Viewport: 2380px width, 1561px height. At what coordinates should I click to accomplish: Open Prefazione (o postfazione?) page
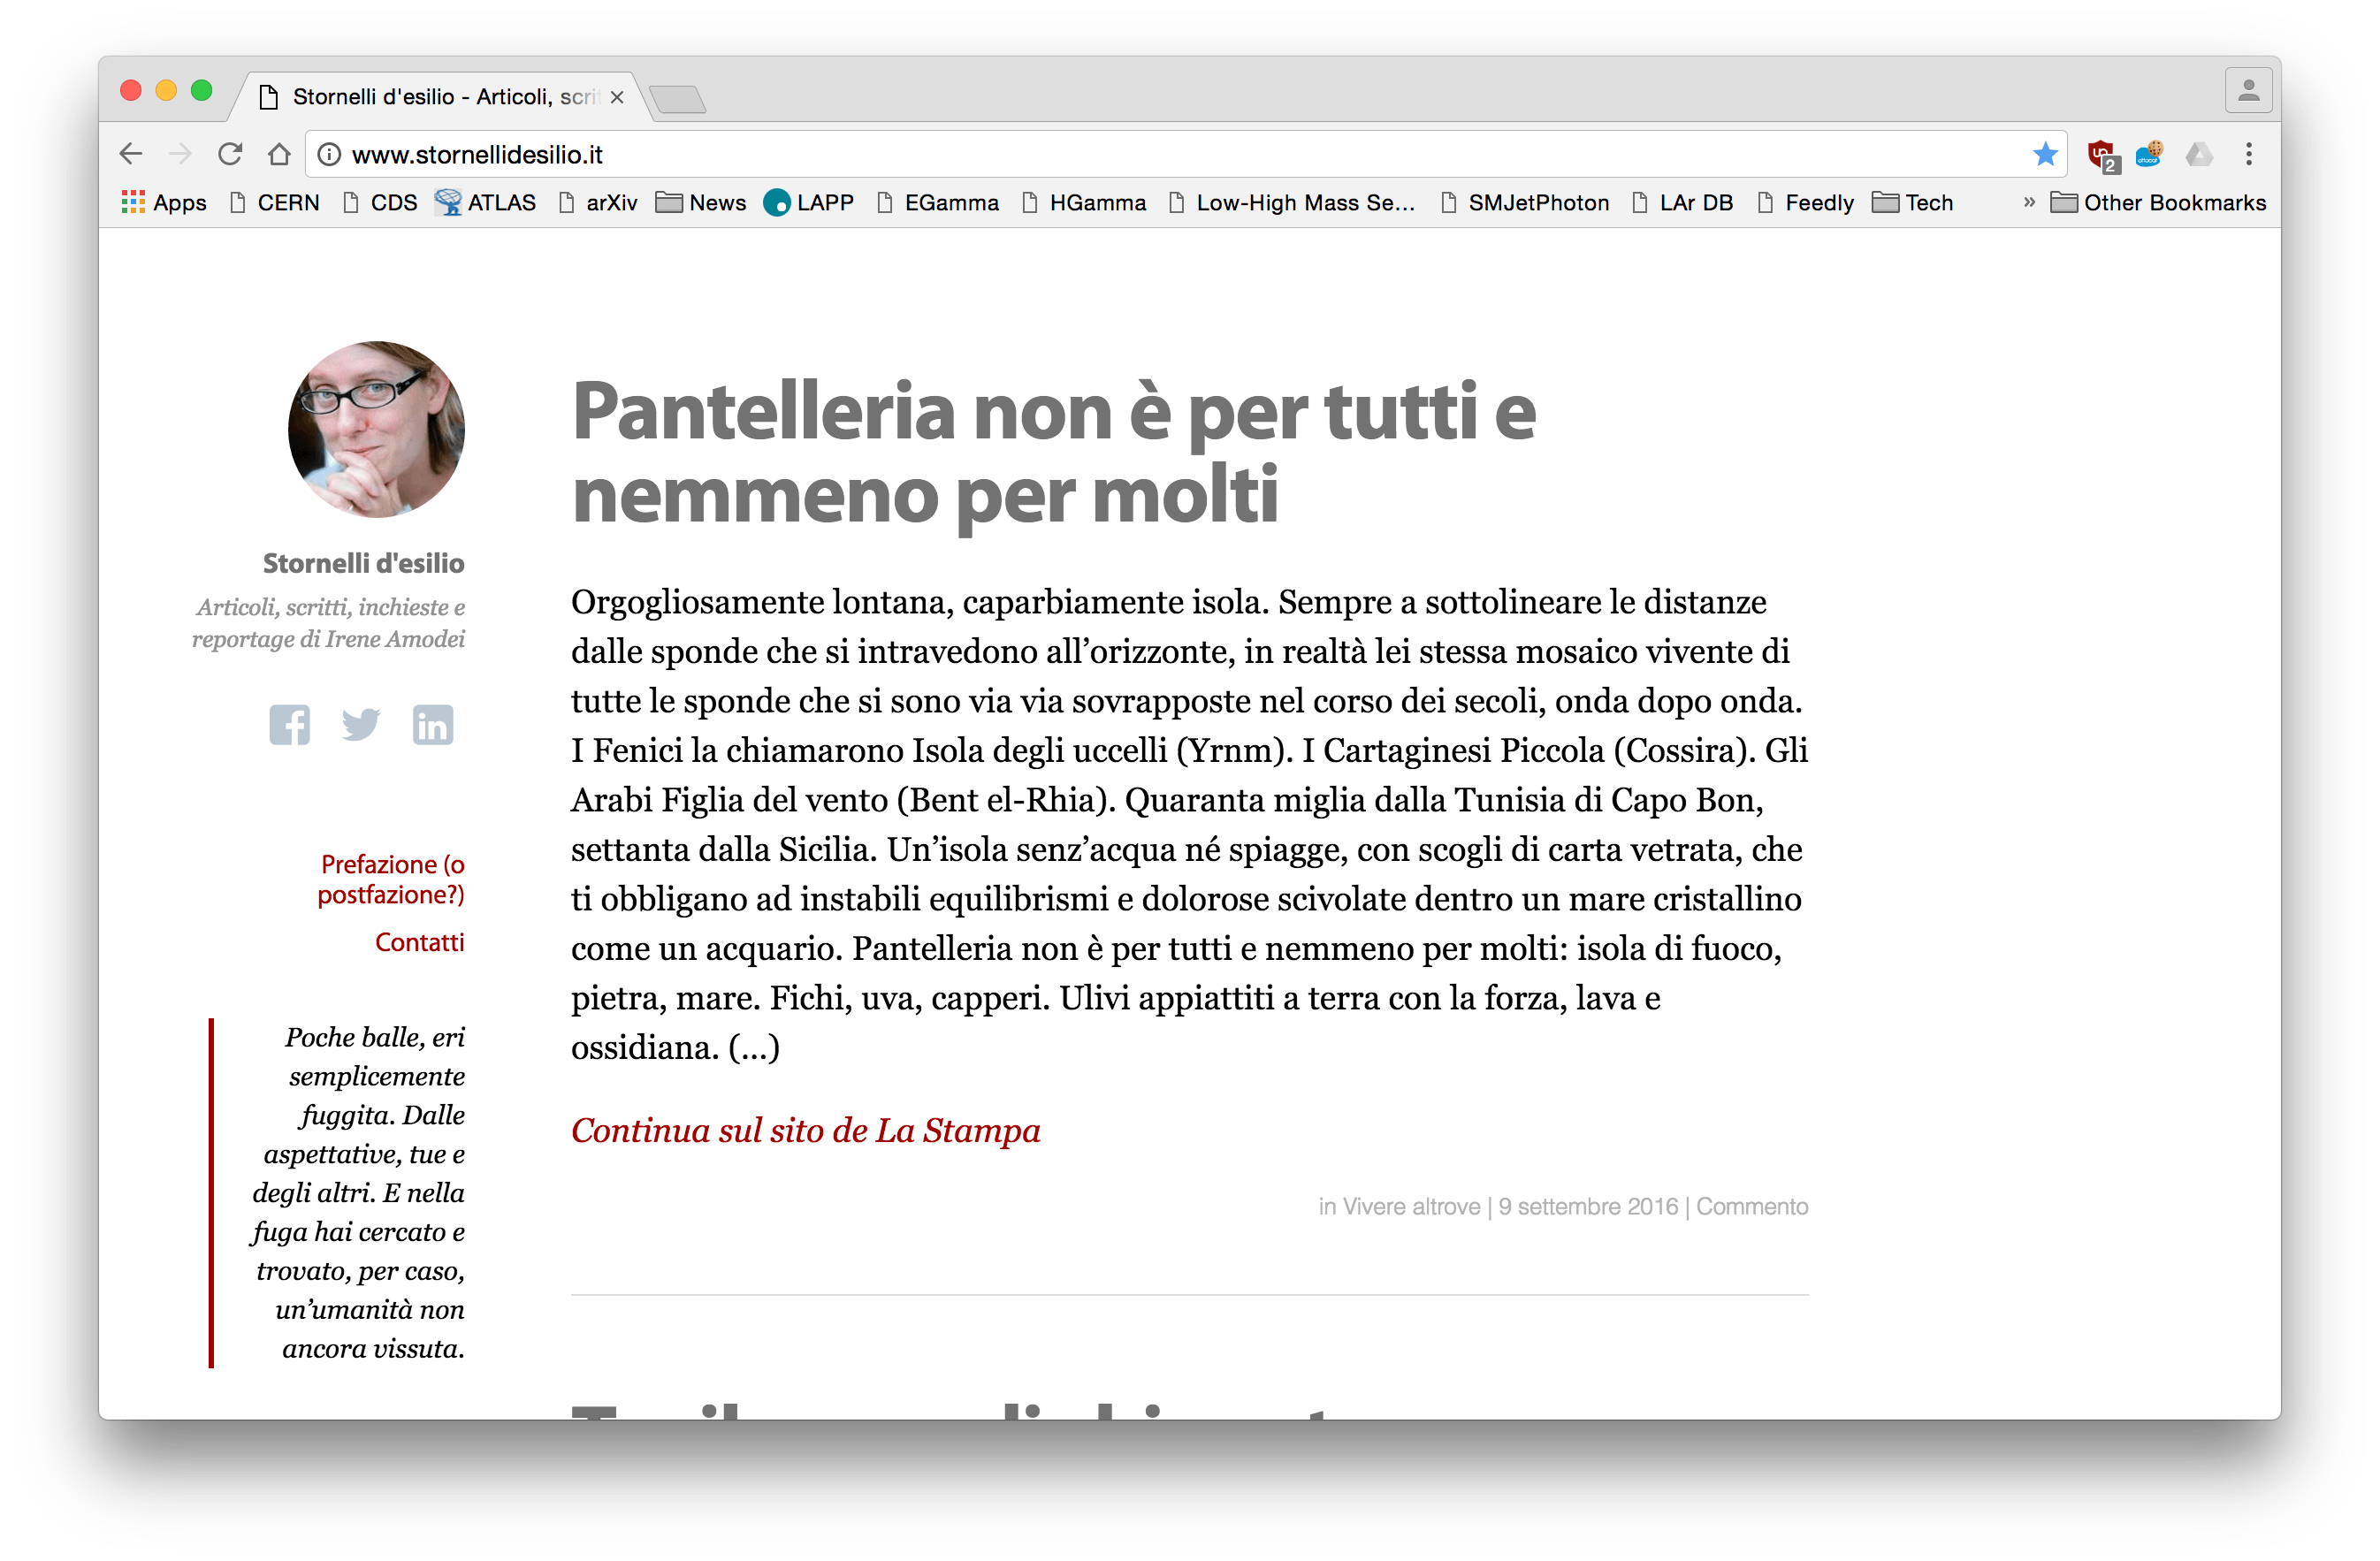[391, 879]
